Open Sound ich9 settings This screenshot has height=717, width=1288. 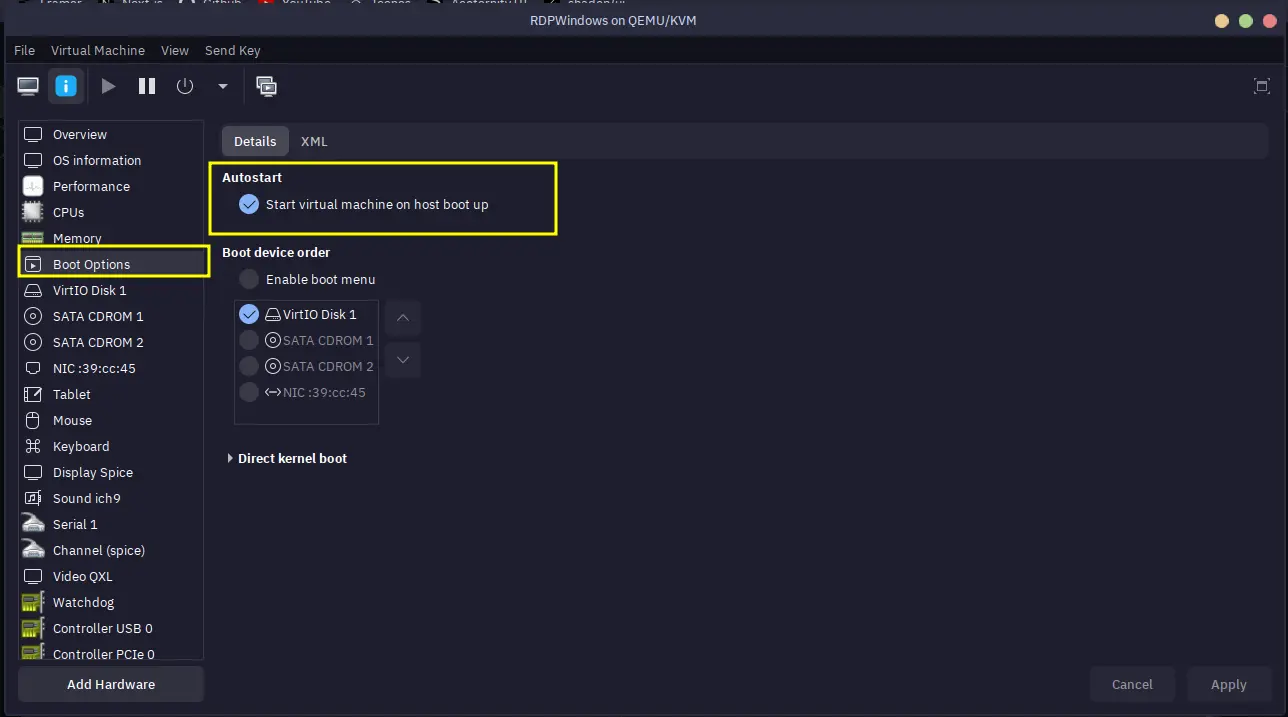pos(111,498)
